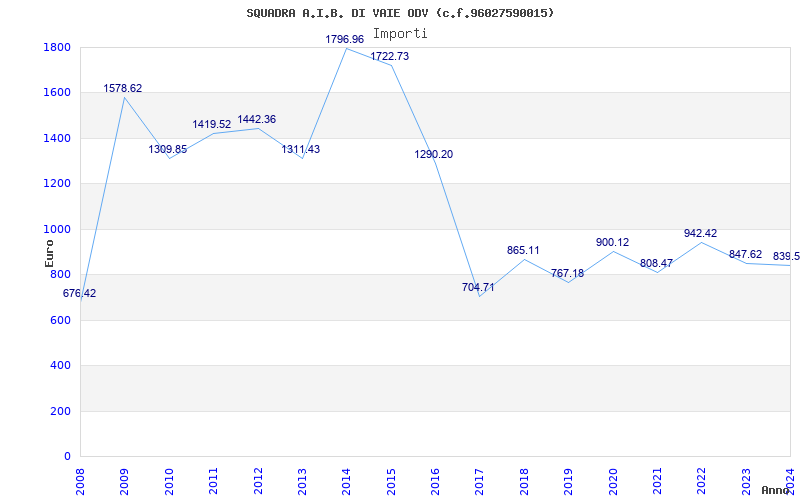The image size is (800, 500).
Task: Click the 2016 x-axis year label
Action: 436,481
